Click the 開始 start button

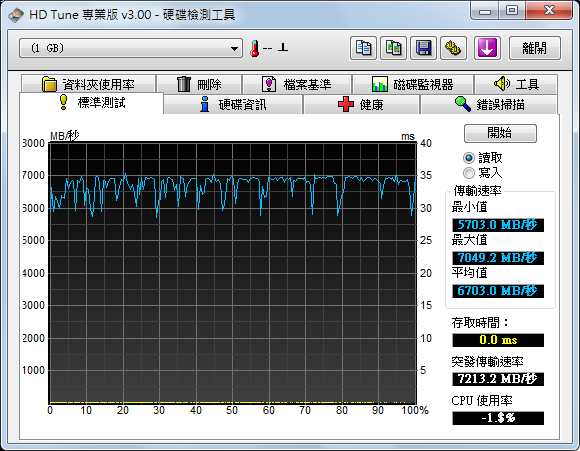[500, 133]
